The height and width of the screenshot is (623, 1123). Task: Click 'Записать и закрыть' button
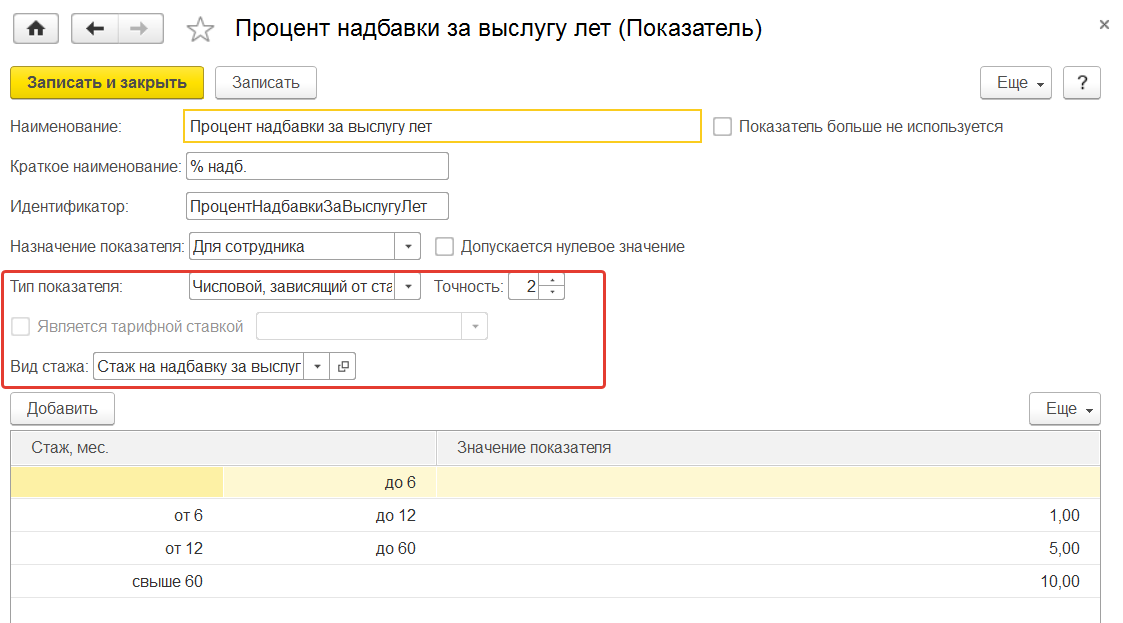pos(107,83)
